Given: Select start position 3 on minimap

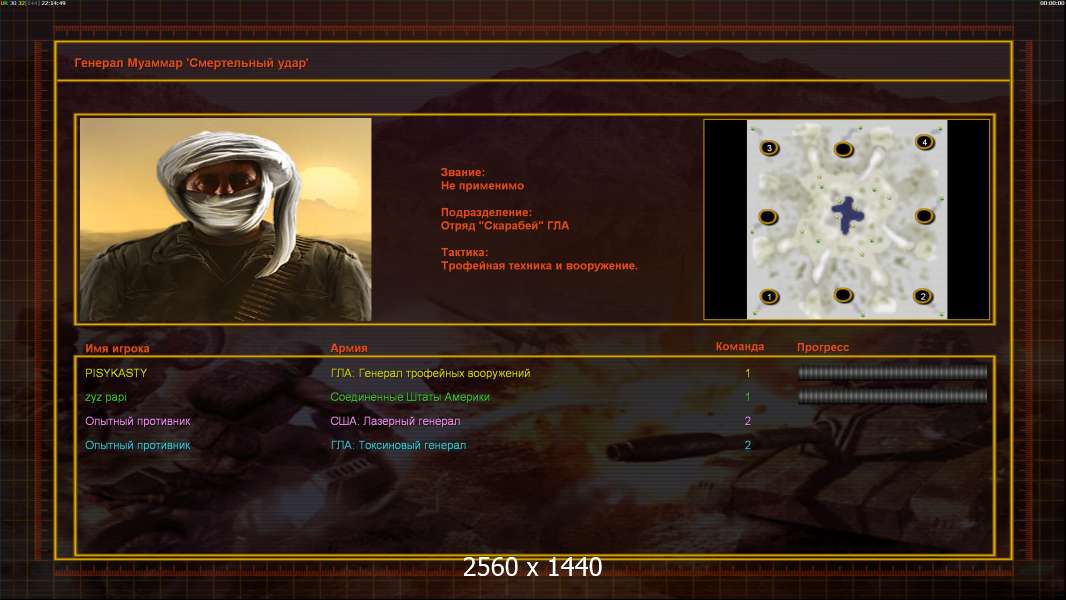Looking at the screenshot, I should tap(769, 147).
